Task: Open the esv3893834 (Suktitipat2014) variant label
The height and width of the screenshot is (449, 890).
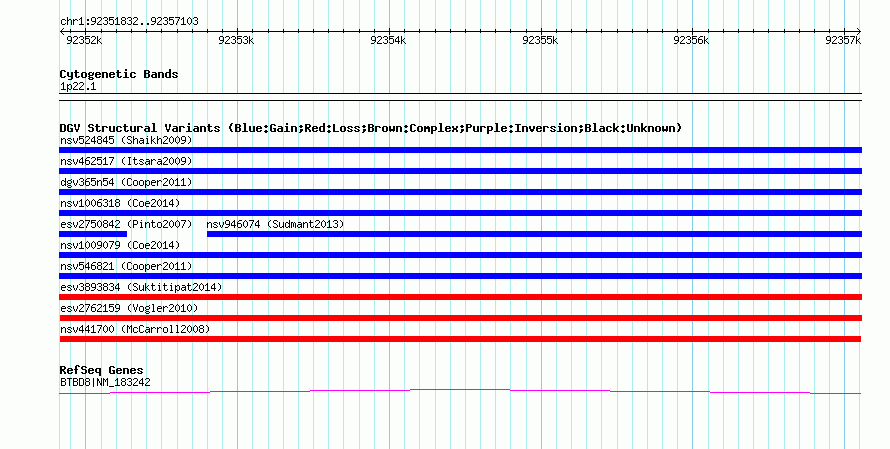Action: point(141,287)
